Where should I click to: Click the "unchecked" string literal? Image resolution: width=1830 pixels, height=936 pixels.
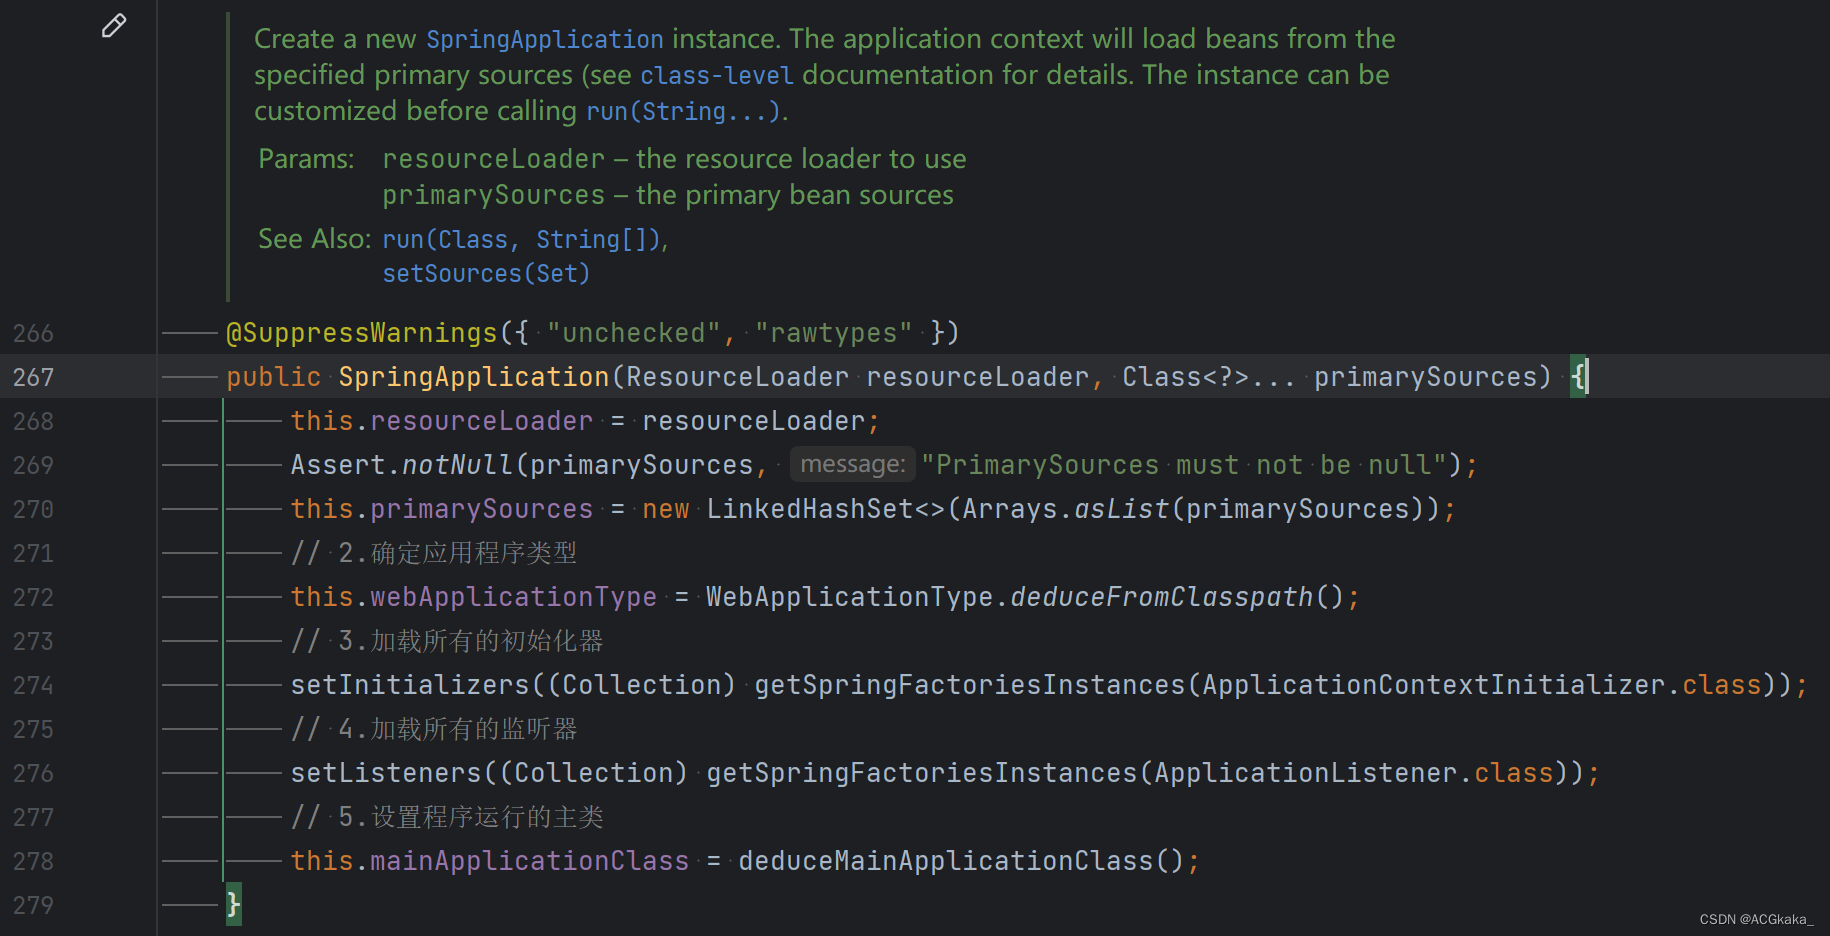(x=634, y=333)
